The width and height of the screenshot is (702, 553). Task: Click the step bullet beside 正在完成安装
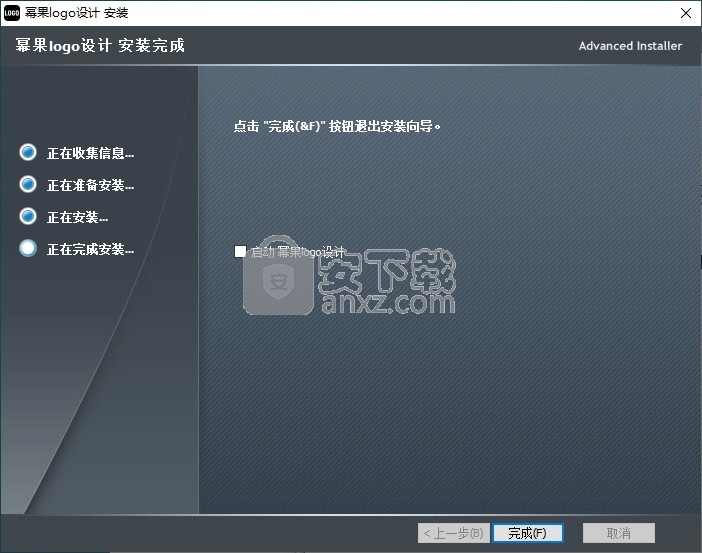[x=28, y=248]
